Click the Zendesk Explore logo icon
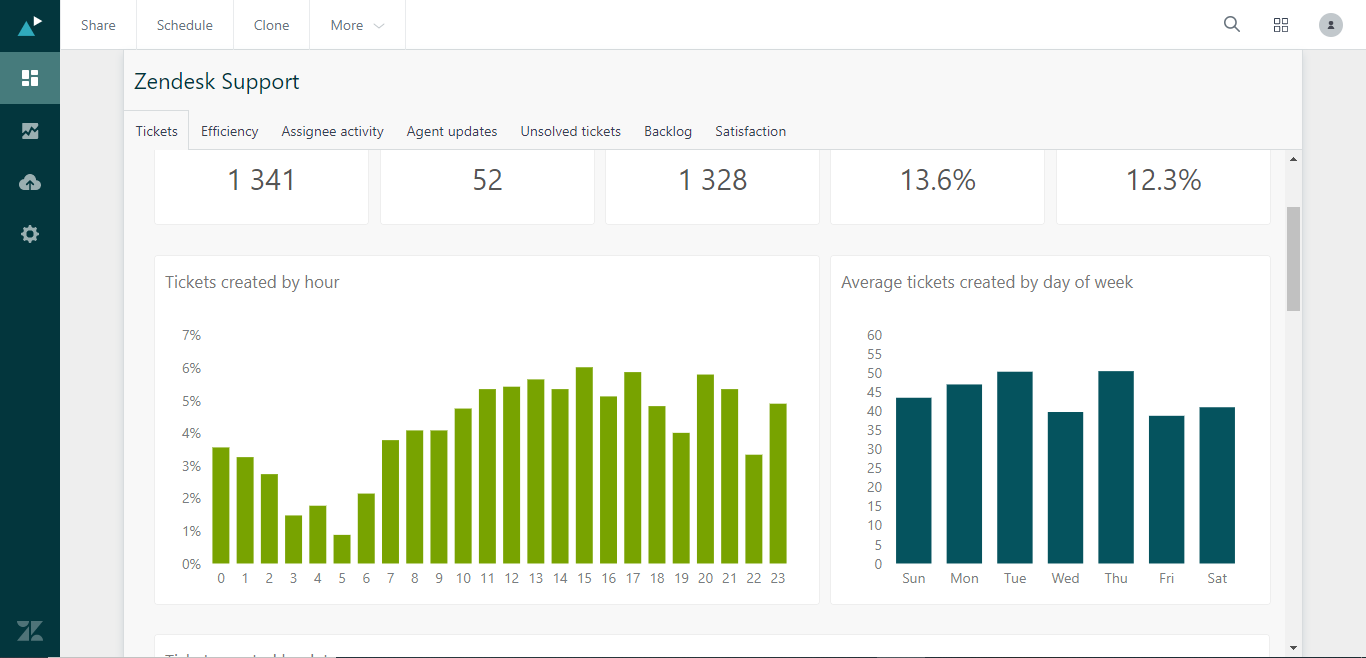 tap(30, 25)
